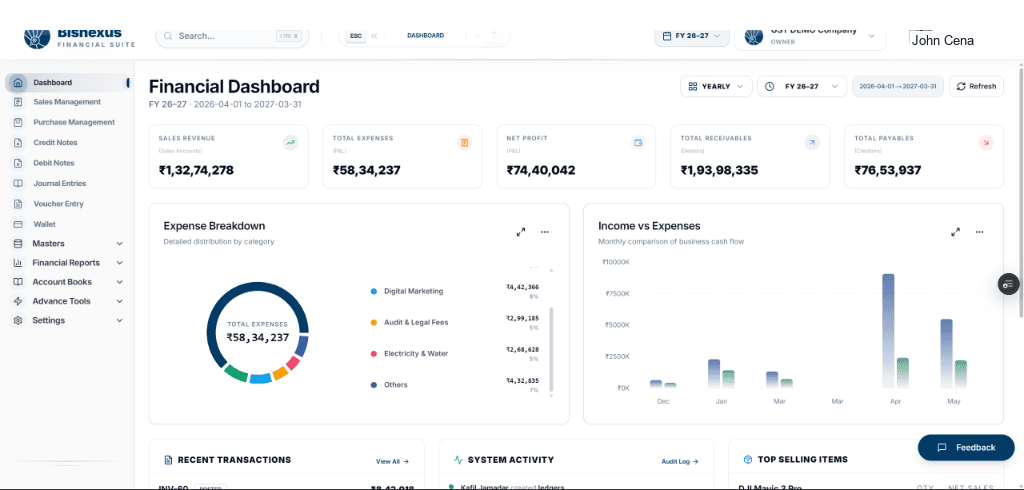Image resolution: width=1024 pixels, height=490 pixels.
Task: Click the Purchase Management sidebar icon
Action: point(18,122)
